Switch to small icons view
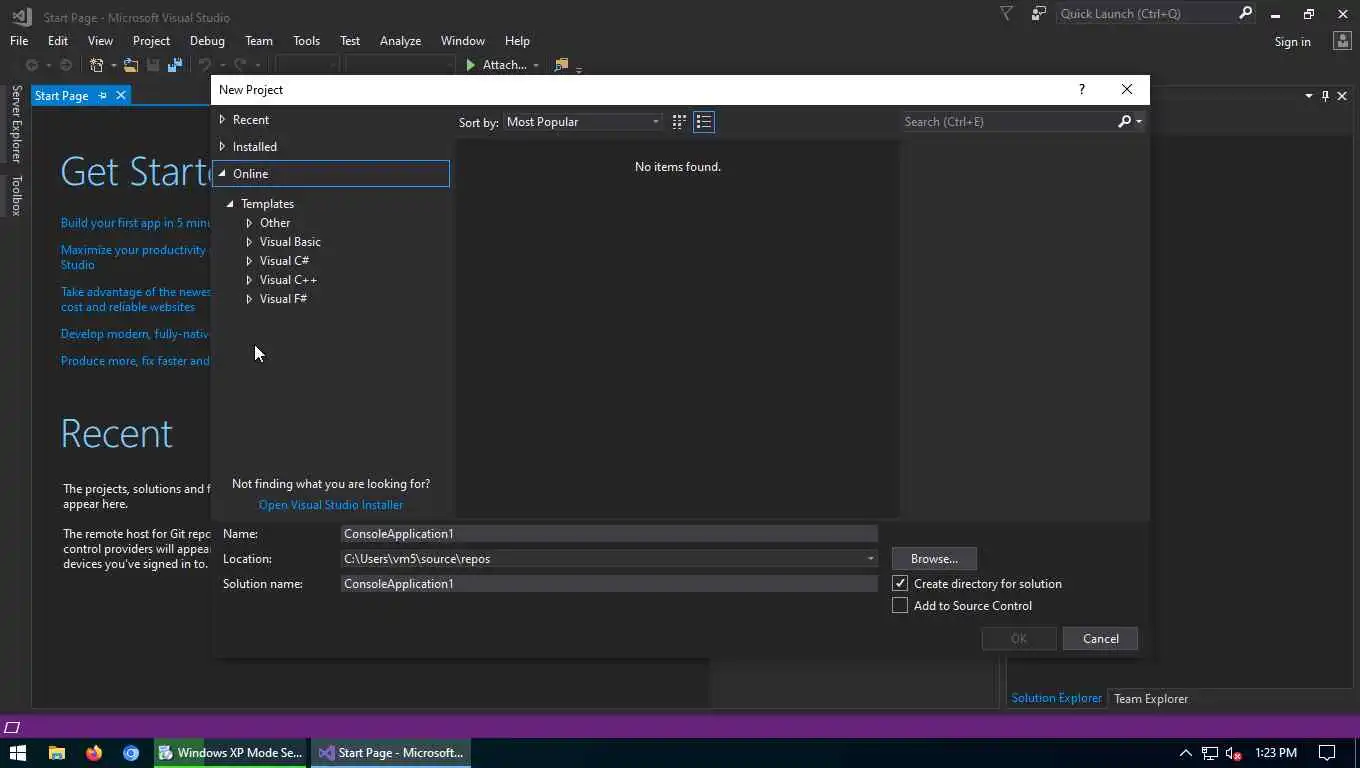 coord(679,122)
